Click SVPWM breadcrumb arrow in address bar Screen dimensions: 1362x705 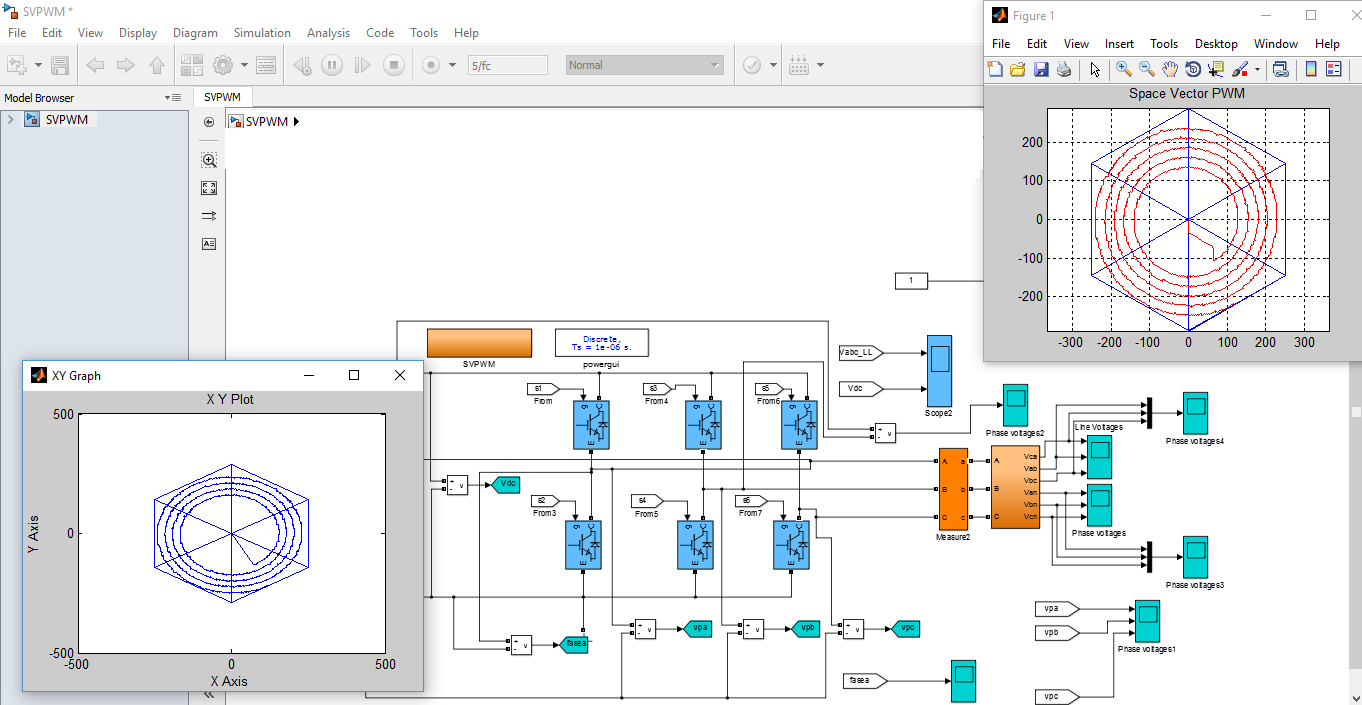(296, 122)
